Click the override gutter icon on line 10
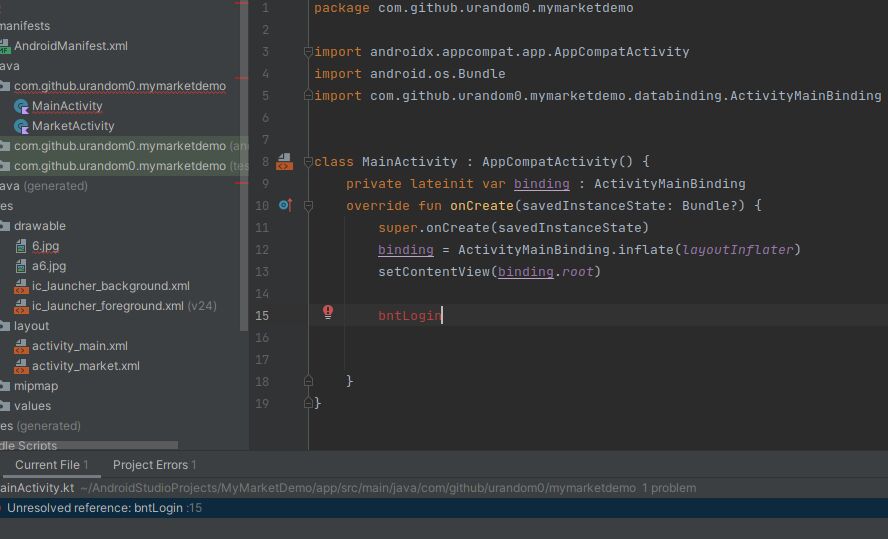Screen dimensions: 888x539 [285, 205]
